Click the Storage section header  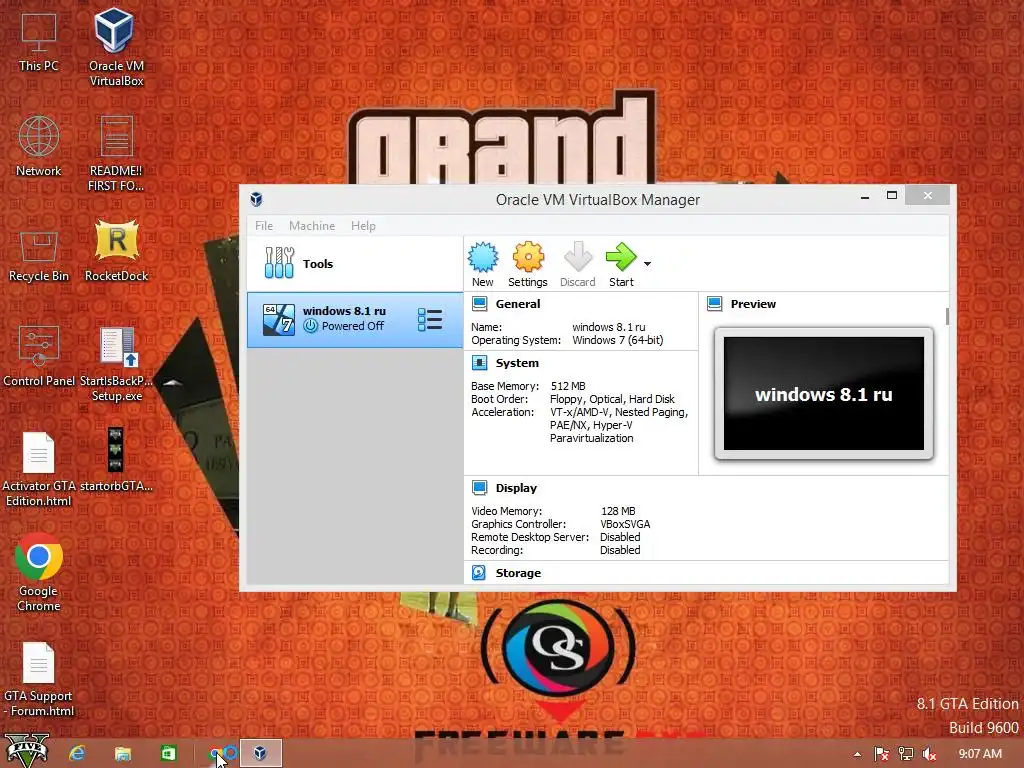[518, 573]
